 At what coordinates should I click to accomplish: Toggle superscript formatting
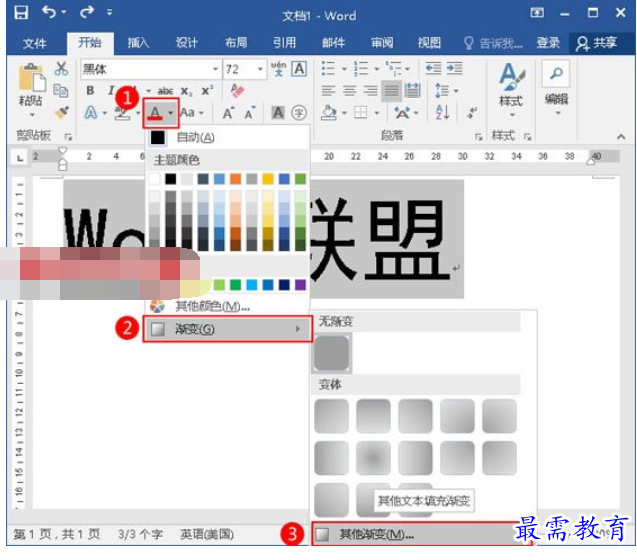click(207, 90)
